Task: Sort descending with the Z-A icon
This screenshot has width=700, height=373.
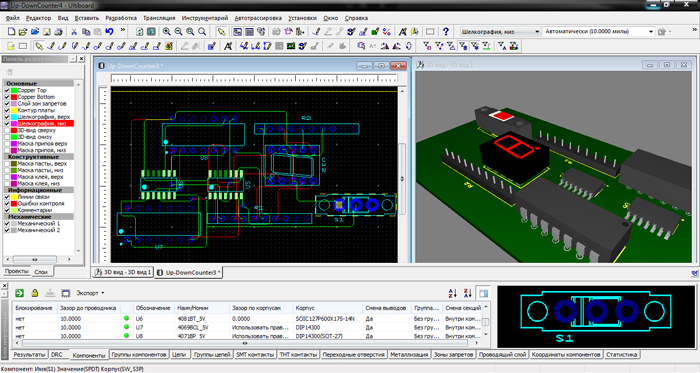Action: point(467,293)
